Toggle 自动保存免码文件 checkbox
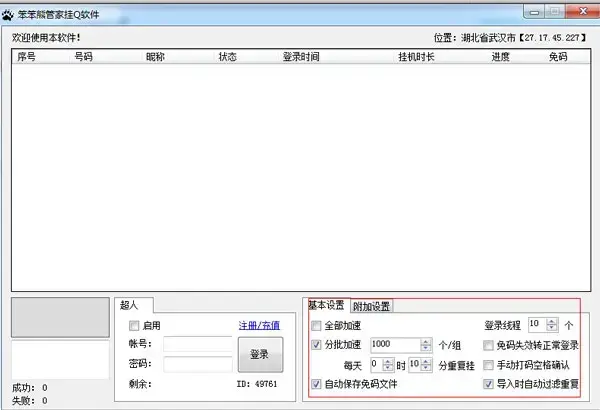The width and height of the screenshot is (600, 410). tap(316, 384)
